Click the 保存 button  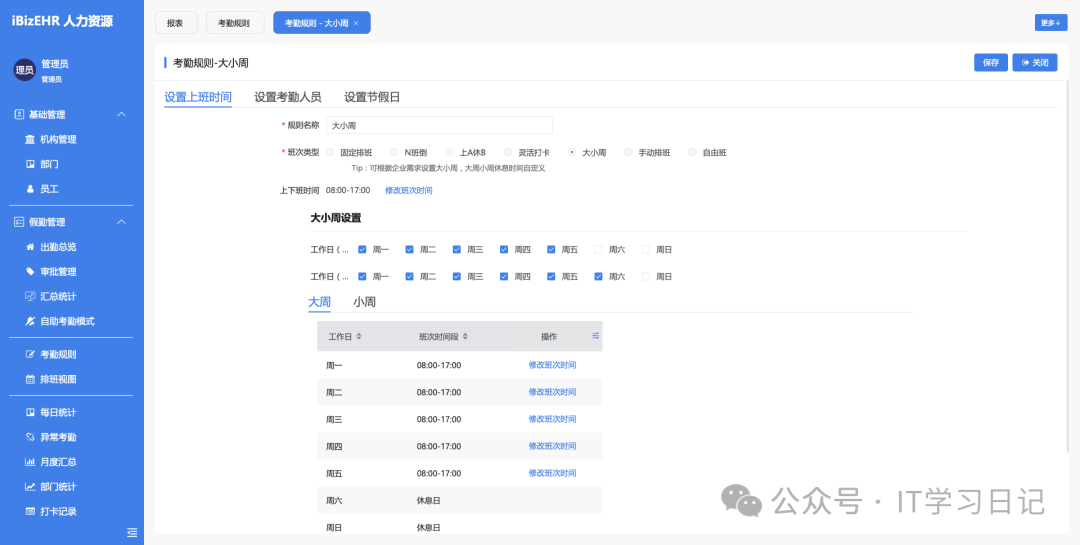(990, 63)
